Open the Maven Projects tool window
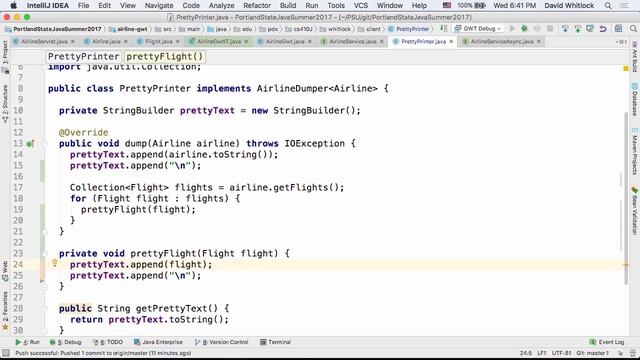The width and height of the screenshot is (640, 360). 635,151
